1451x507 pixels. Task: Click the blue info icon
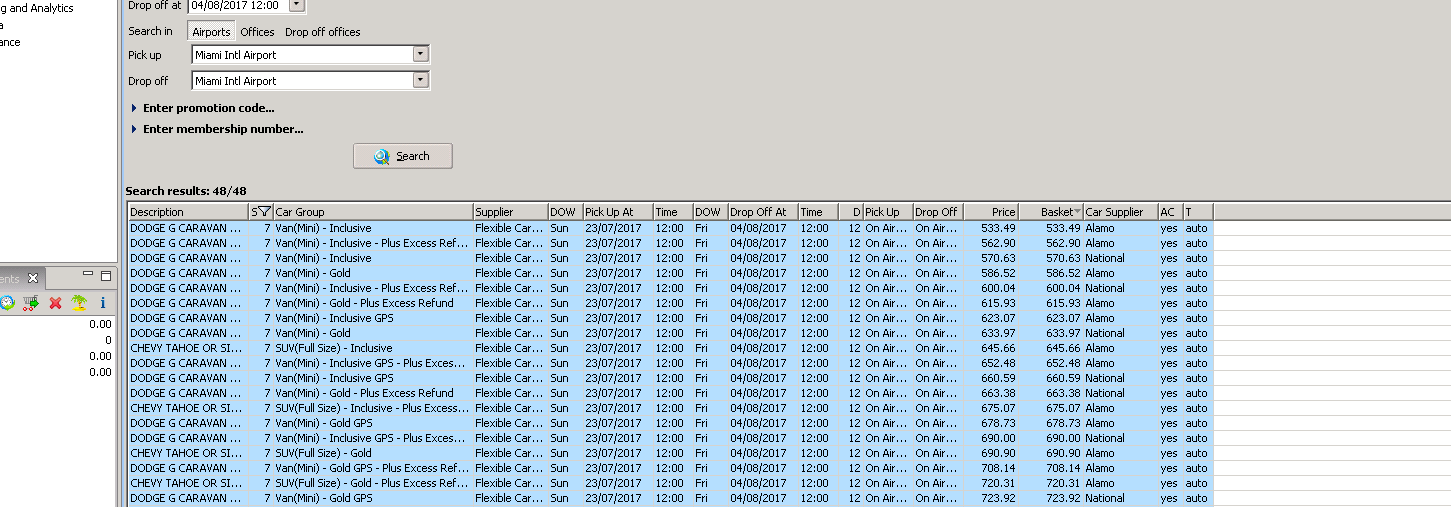point(102,303)
